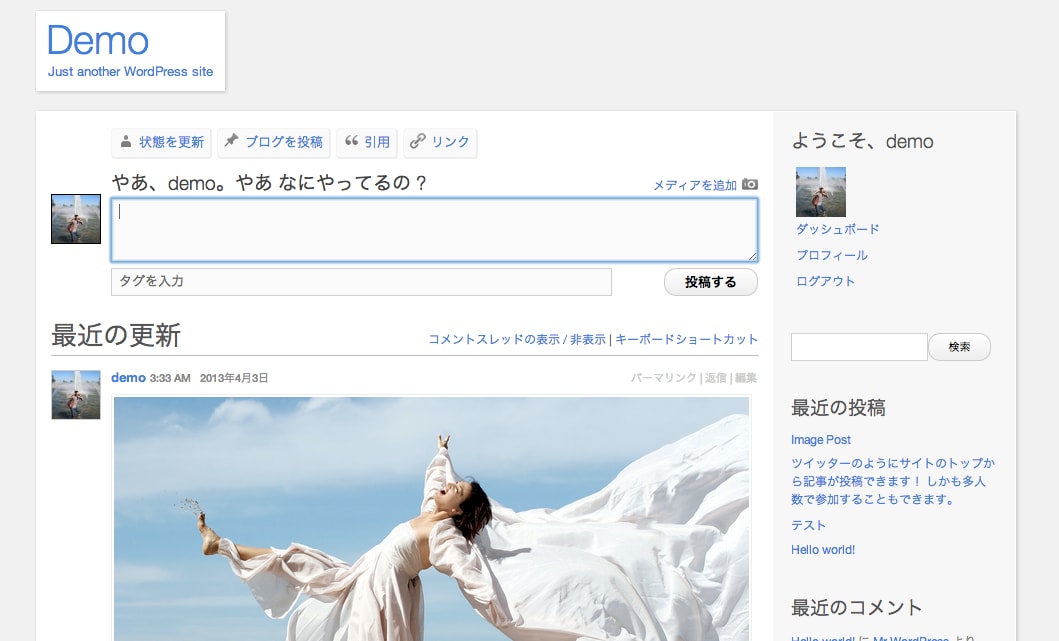Click the sidebar welcome avatar image
The image size is (1059, 641).
[821, 192]
